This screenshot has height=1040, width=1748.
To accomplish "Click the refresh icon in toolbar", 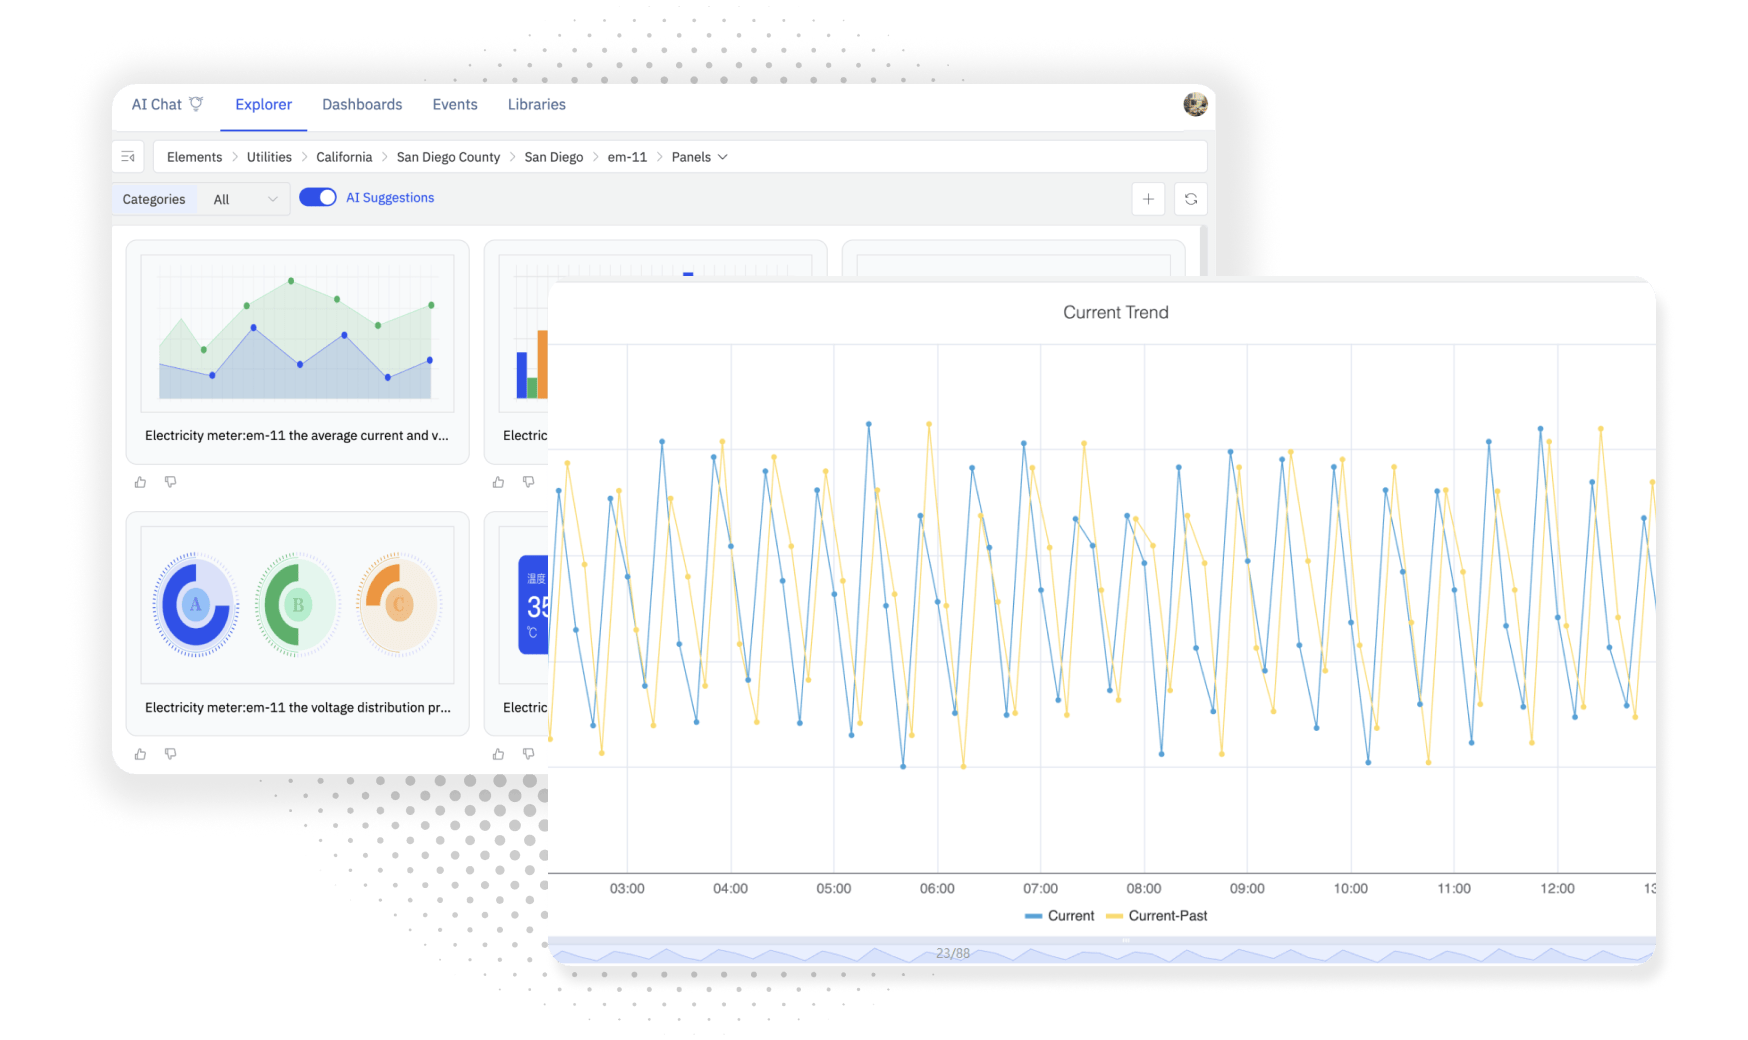I will [x=1190, y=199].
